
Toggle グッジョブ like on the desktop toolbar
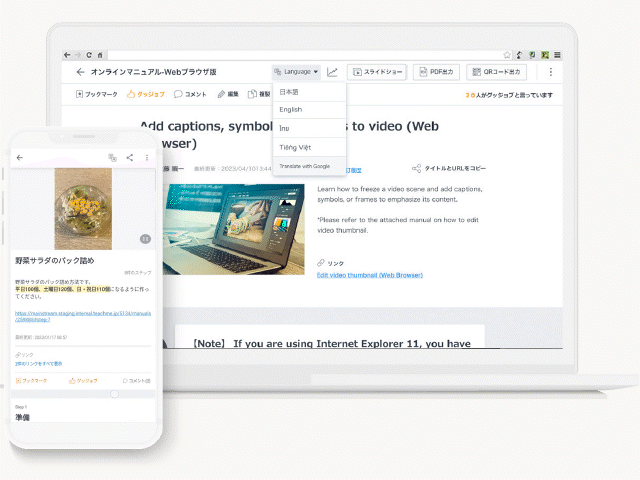146,94
